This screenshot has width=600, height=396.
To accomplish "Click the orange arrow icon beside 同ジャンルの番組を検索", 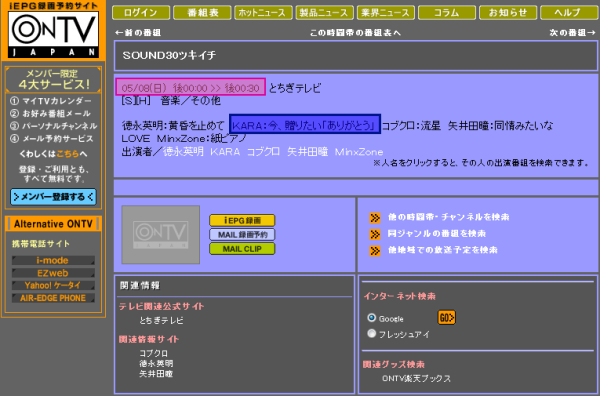I will (375, 234).
